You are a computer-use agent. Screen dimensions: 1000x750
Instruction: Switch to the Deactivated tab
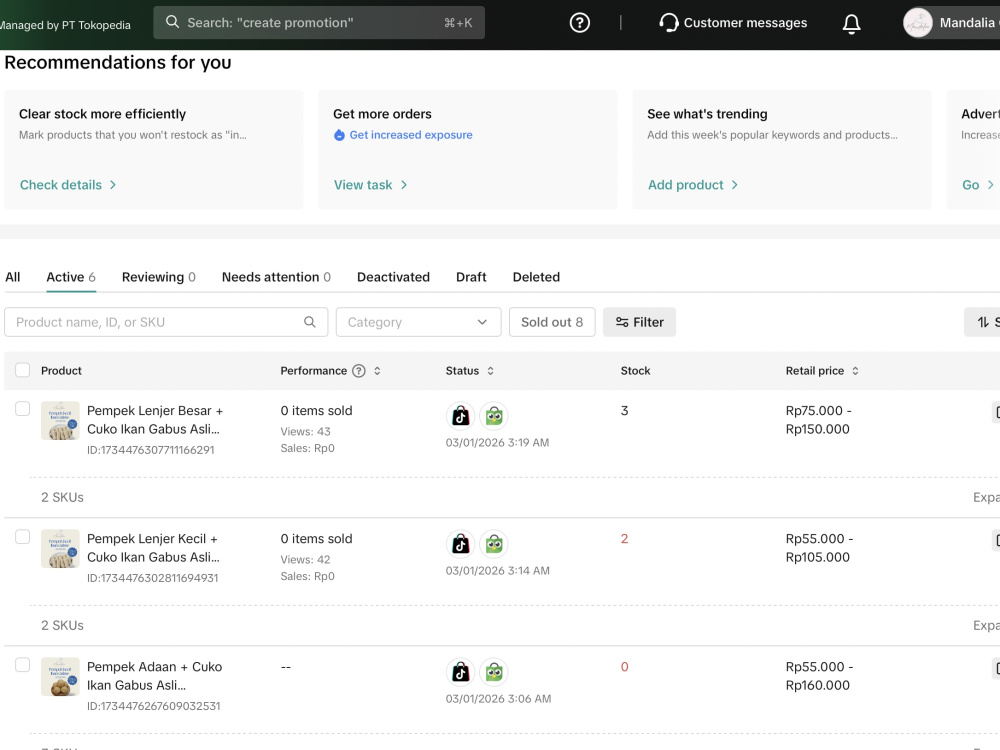[393, 277]
